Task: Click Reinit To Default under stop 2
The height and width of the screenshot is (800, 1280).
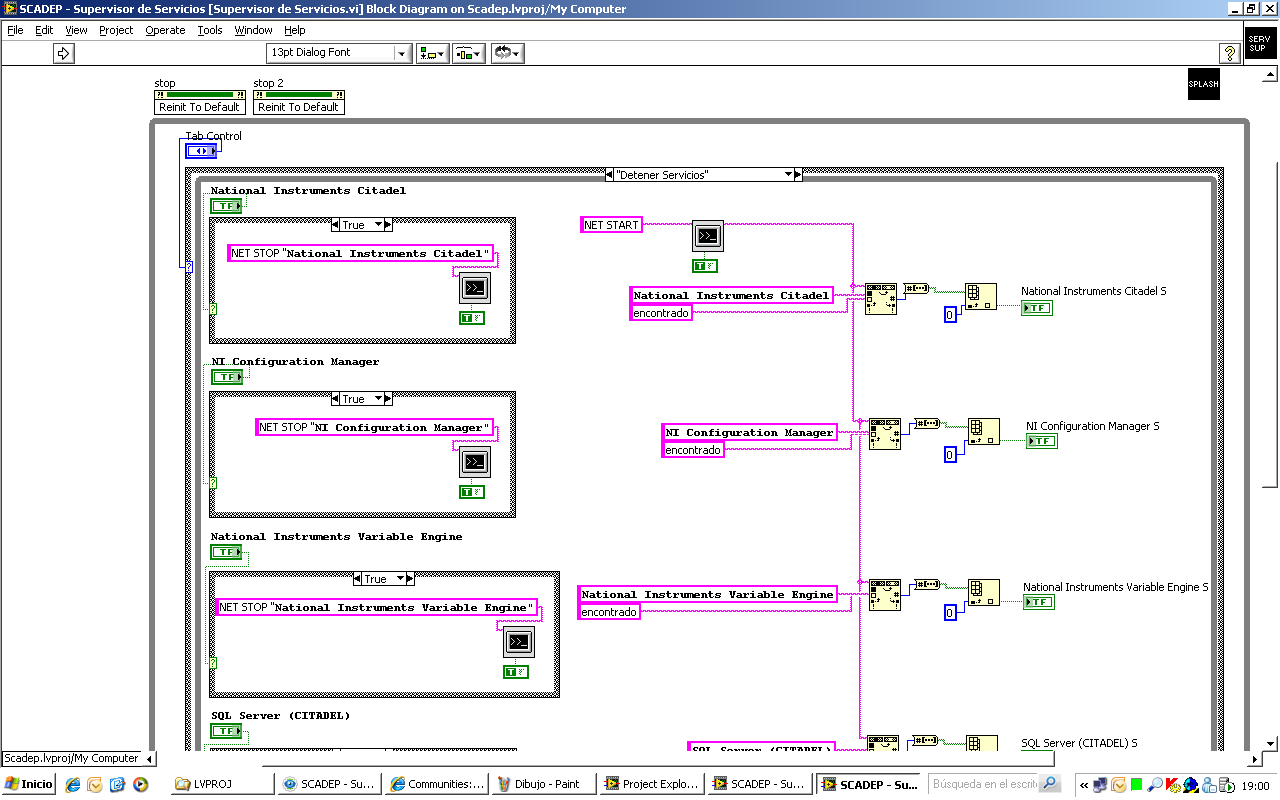Action: [298, 107]
